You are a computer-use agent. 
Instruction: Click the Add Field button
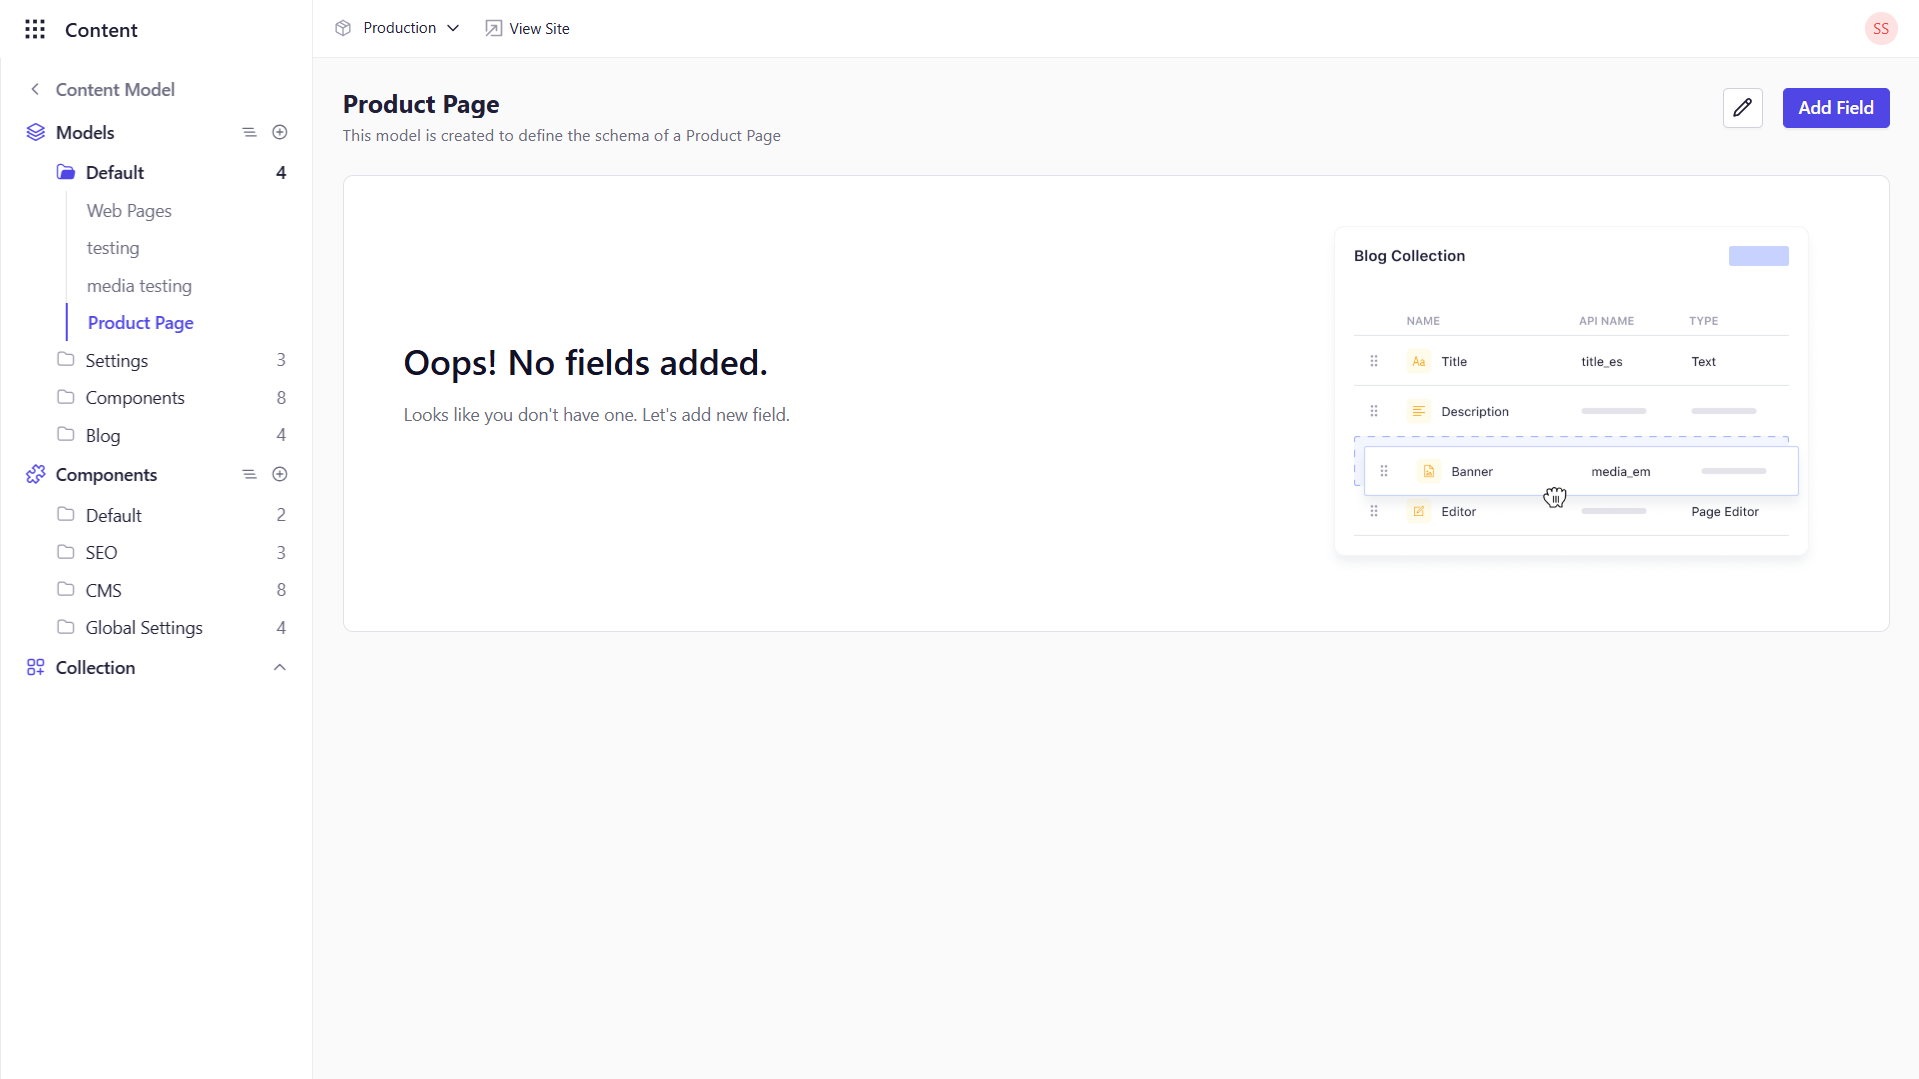[1835, 108]
